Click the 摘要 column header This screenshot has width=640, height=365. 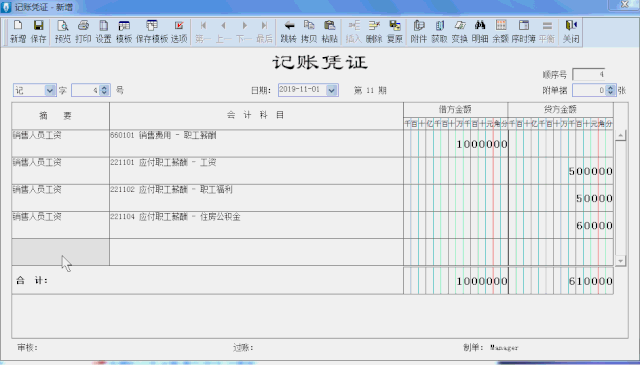[60, 116]
